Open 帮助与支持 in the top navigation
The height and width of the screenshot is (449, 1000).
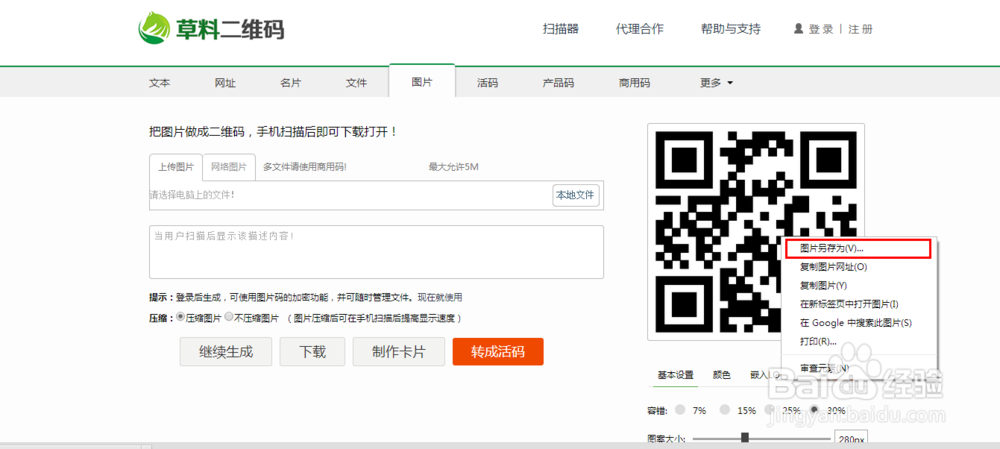click(730, 29)
